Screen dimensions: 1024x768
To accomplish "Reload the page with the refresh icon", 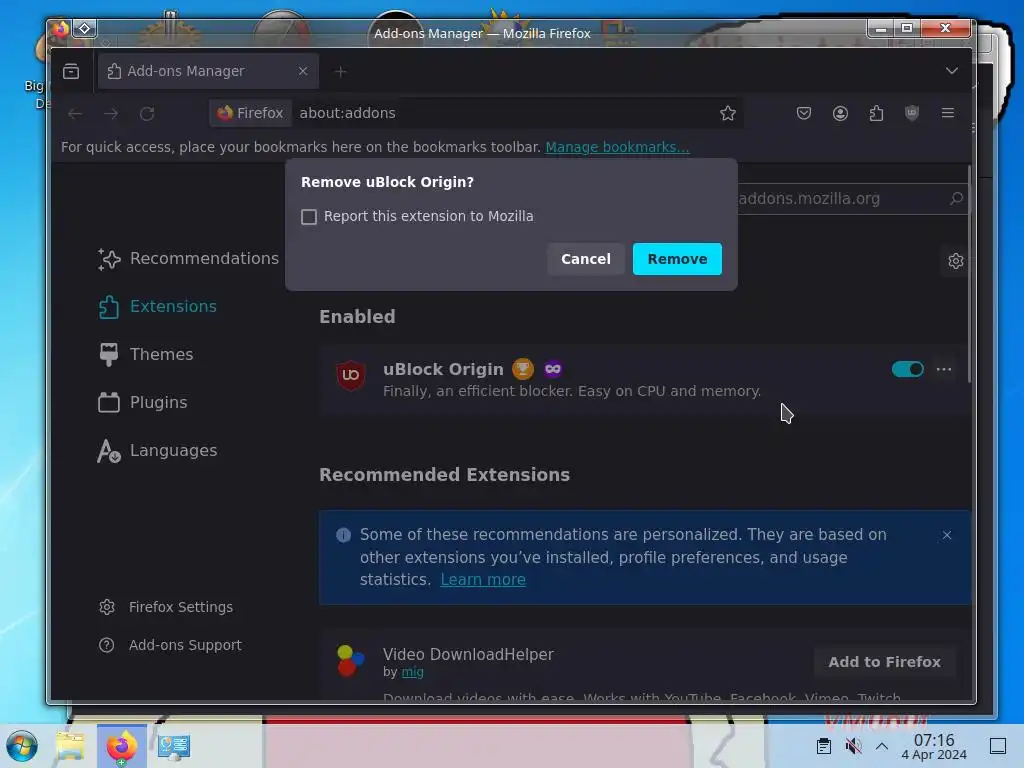I will click(x=147, y=114).
